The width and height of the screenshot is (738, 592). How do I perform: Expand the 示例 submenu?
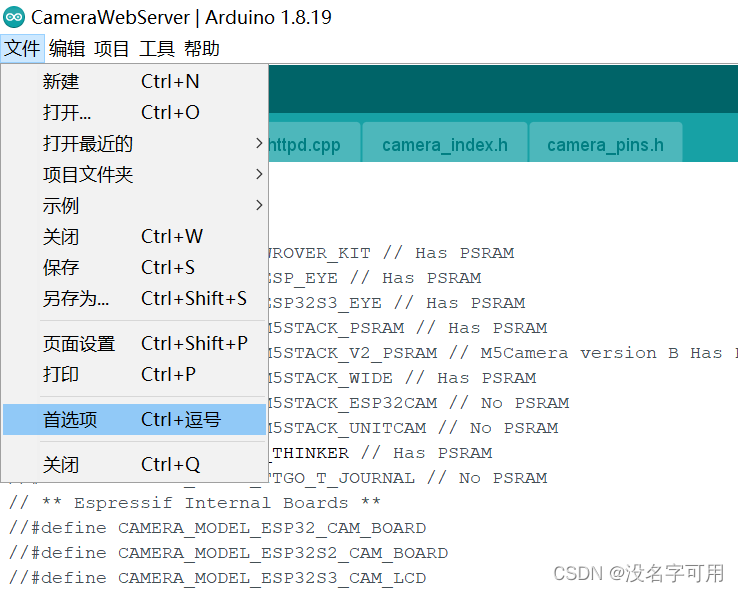tap(135, 206)
